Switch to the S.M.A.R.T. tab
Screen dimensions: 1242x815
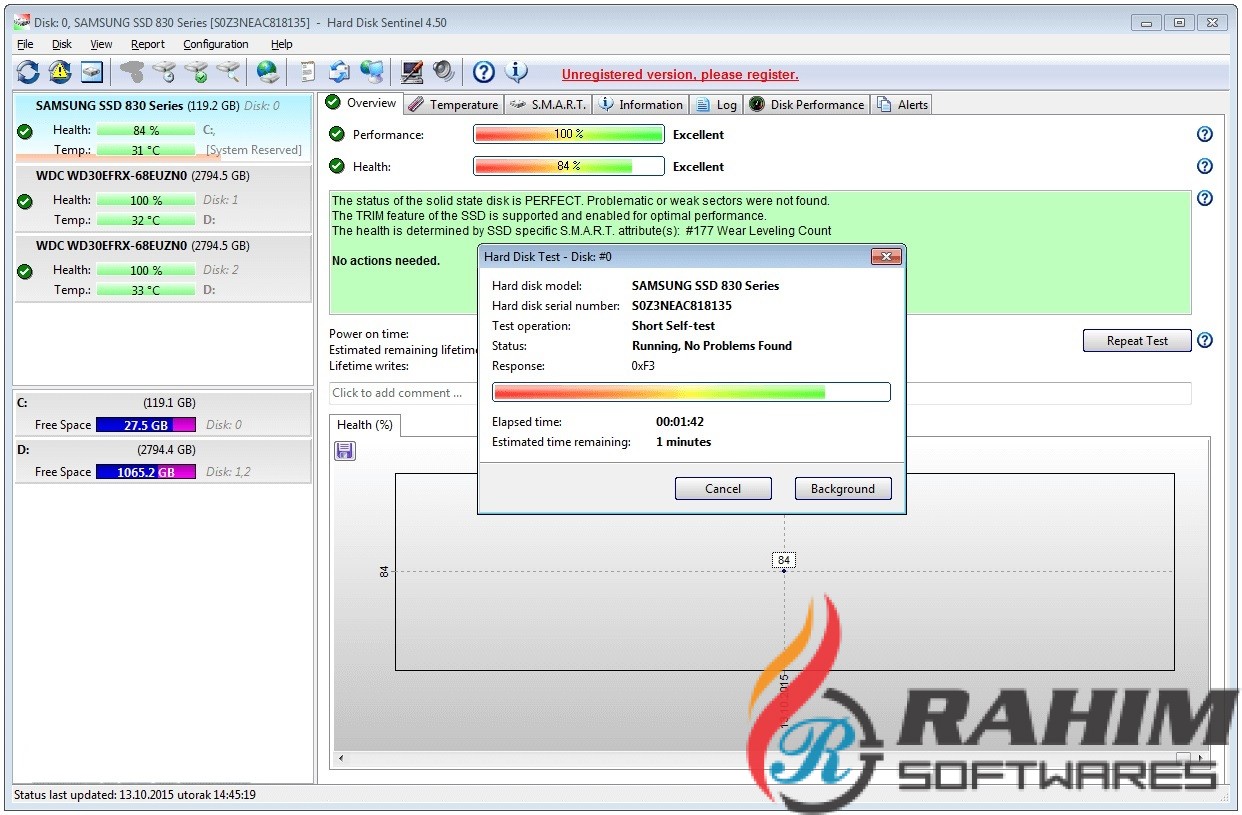(x=548, y=105)
